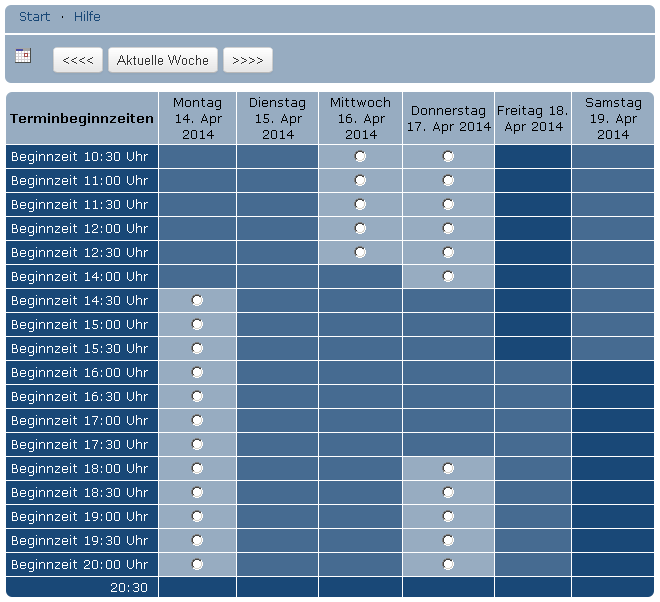Choose Mittwoch 11:00 Uhr radio button
This screenshot has width=660, height=602.
[360, 181]
